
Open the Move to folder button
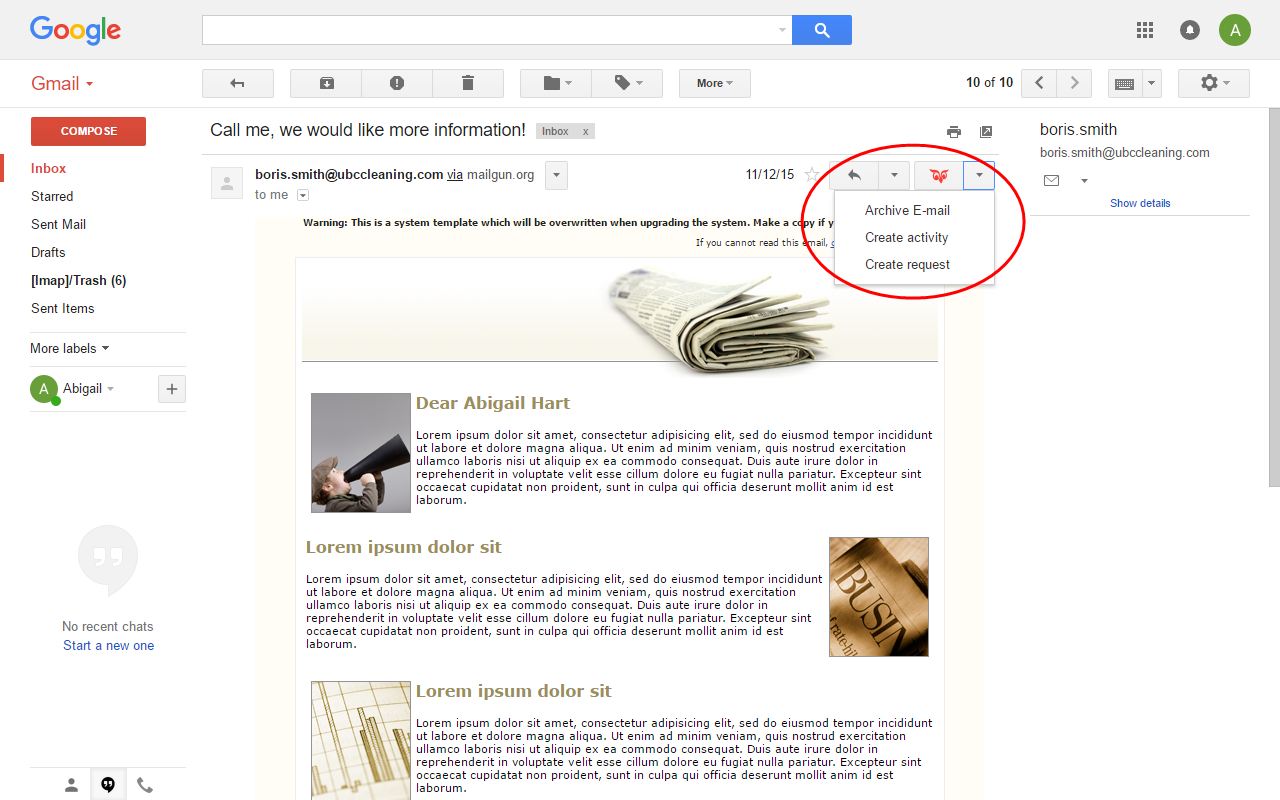[x=556, y=83]
